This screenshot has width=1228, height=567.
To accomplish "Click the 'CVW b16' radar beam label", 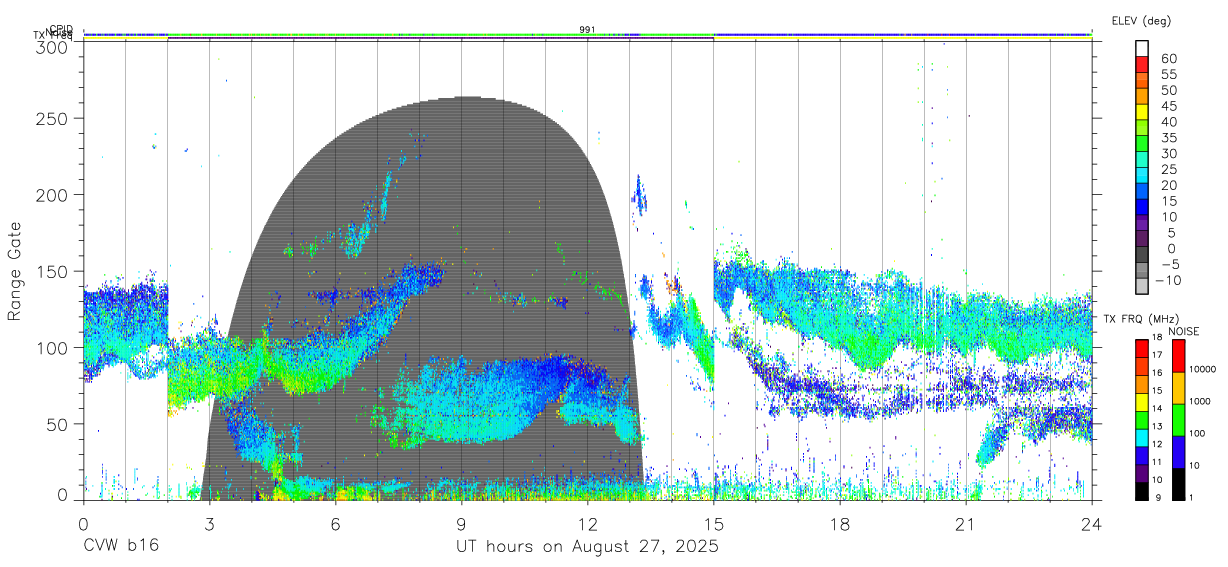I will 120,546.
